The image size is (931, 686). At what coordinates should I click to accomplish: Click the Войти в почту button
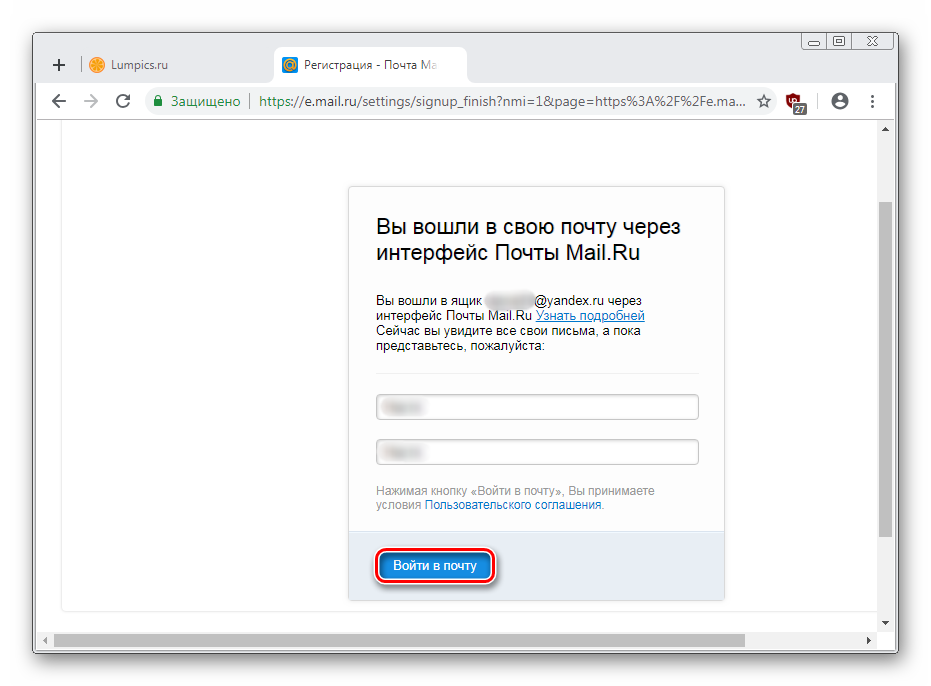click(434, 565)
